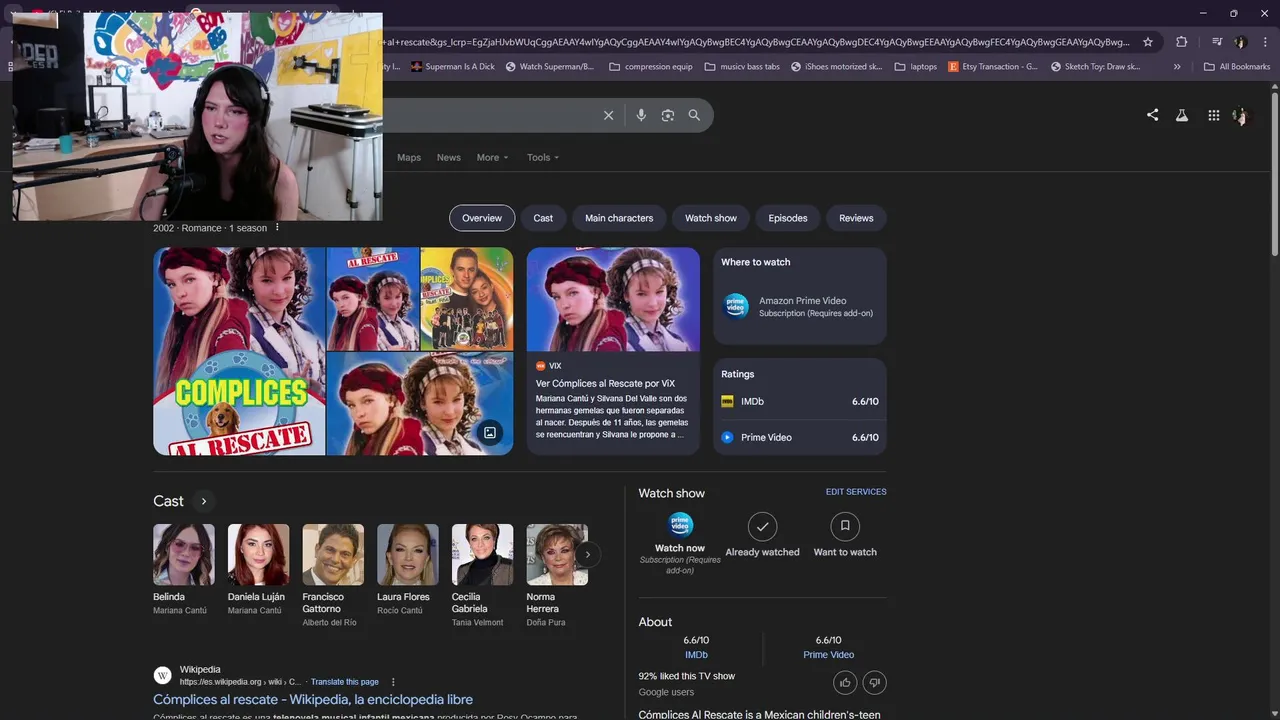The width and height of the screenshot is (1280, 720).
Task: Open the Wikipedia result options menu
Action: (x=393, y=682)
